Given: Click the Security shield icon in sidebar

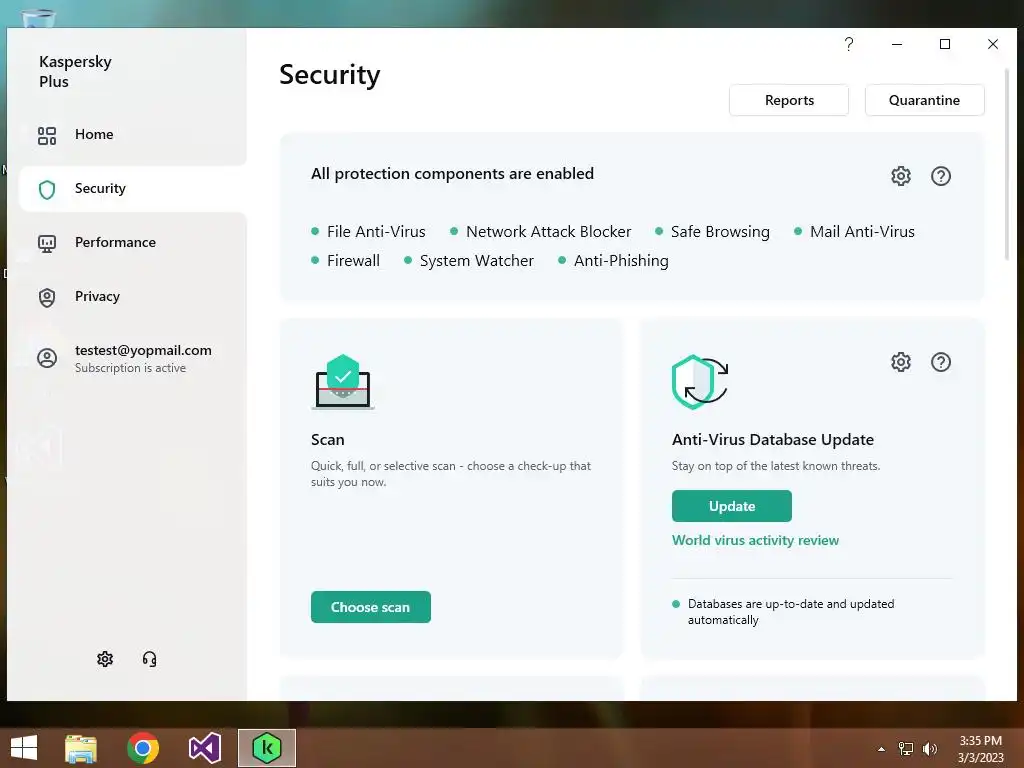Looking at the screenshot, I should click(x=47, y=189).
